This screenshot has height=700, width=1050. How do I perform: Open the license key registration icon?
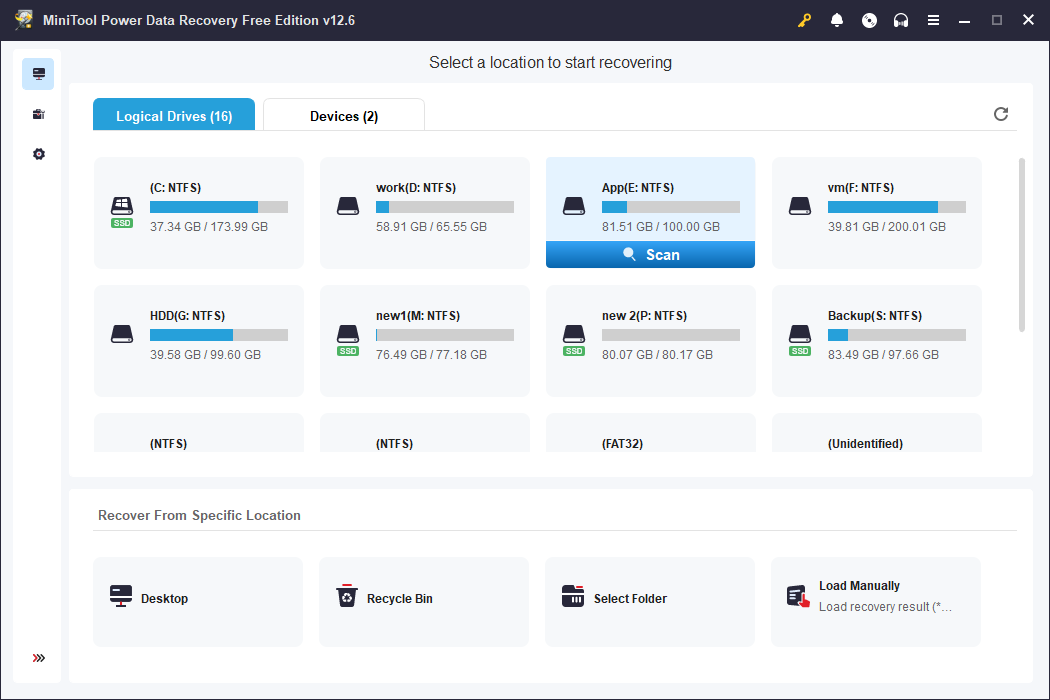click(x=804, y=19)
